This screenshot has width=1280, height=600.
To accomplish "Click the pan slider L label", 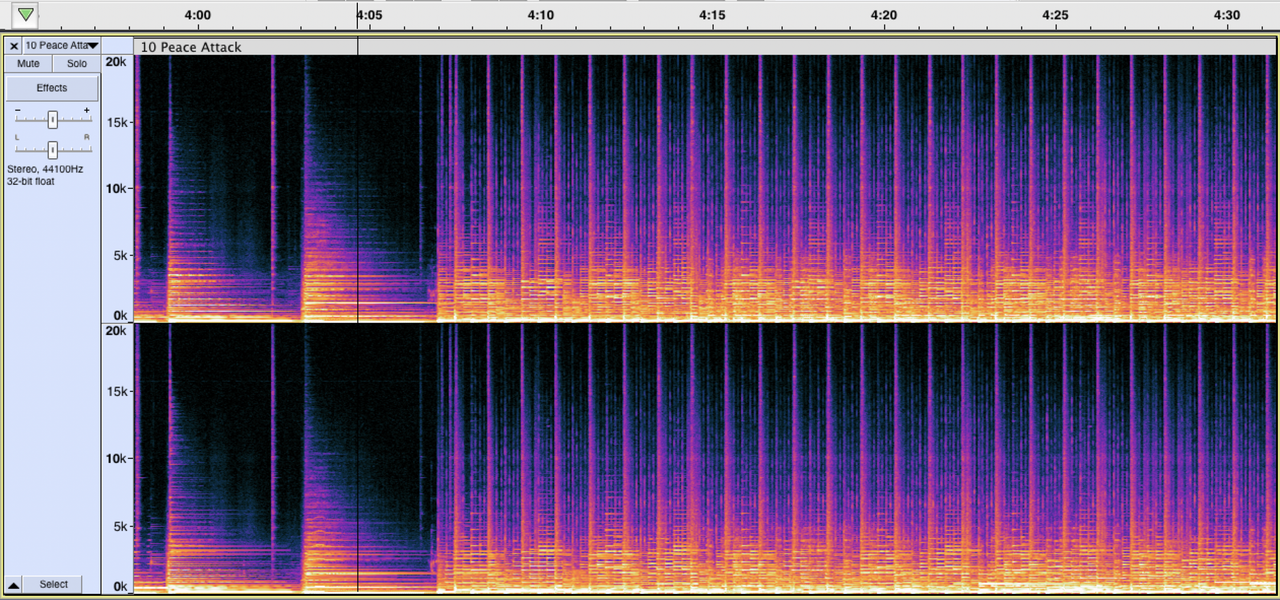I will pyautogui.click(x=17, y=136).
